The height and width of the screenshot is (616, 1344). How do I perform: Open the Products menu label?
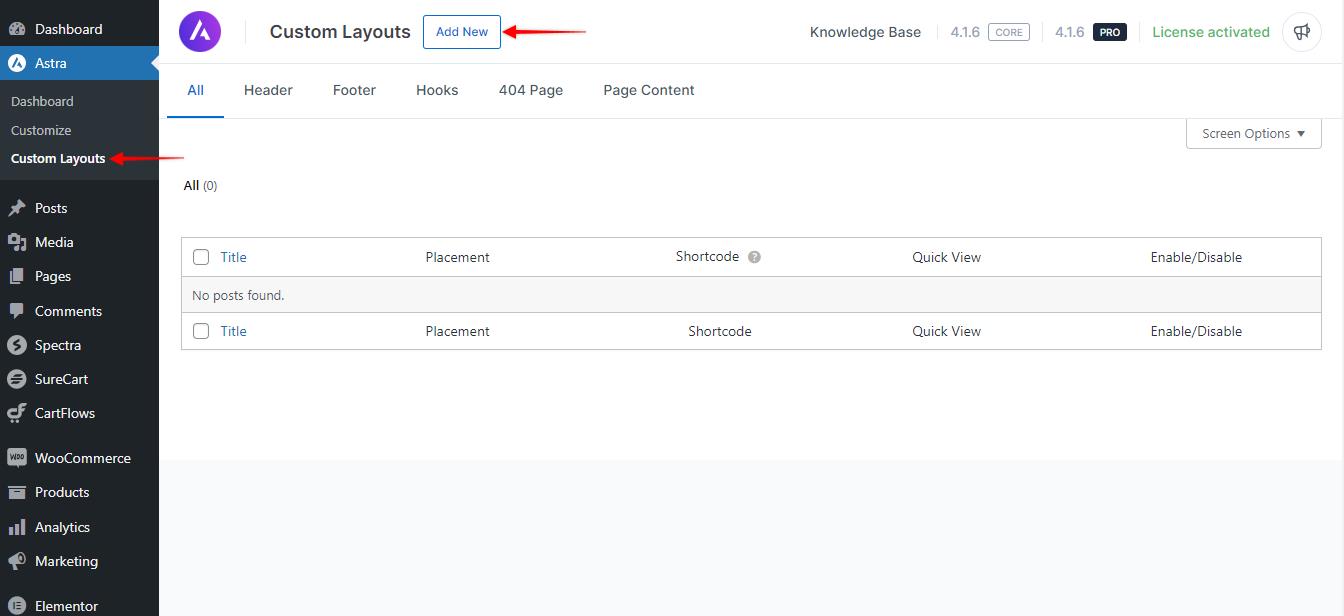62,492
